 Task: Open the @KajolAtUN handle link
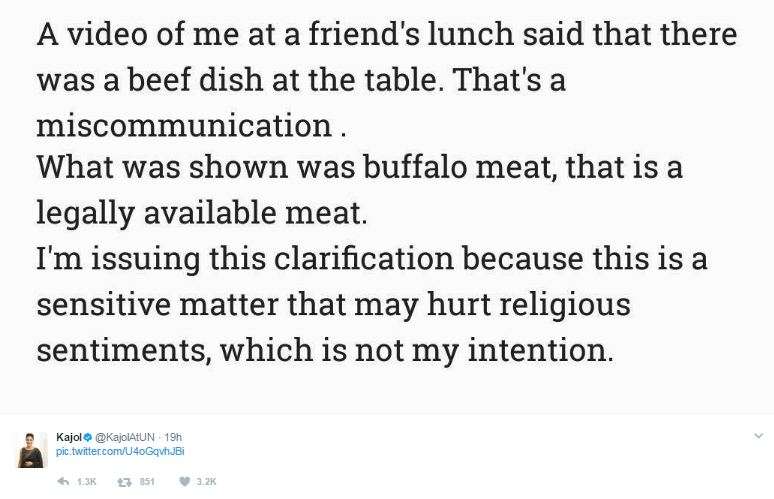pos(124,437)
